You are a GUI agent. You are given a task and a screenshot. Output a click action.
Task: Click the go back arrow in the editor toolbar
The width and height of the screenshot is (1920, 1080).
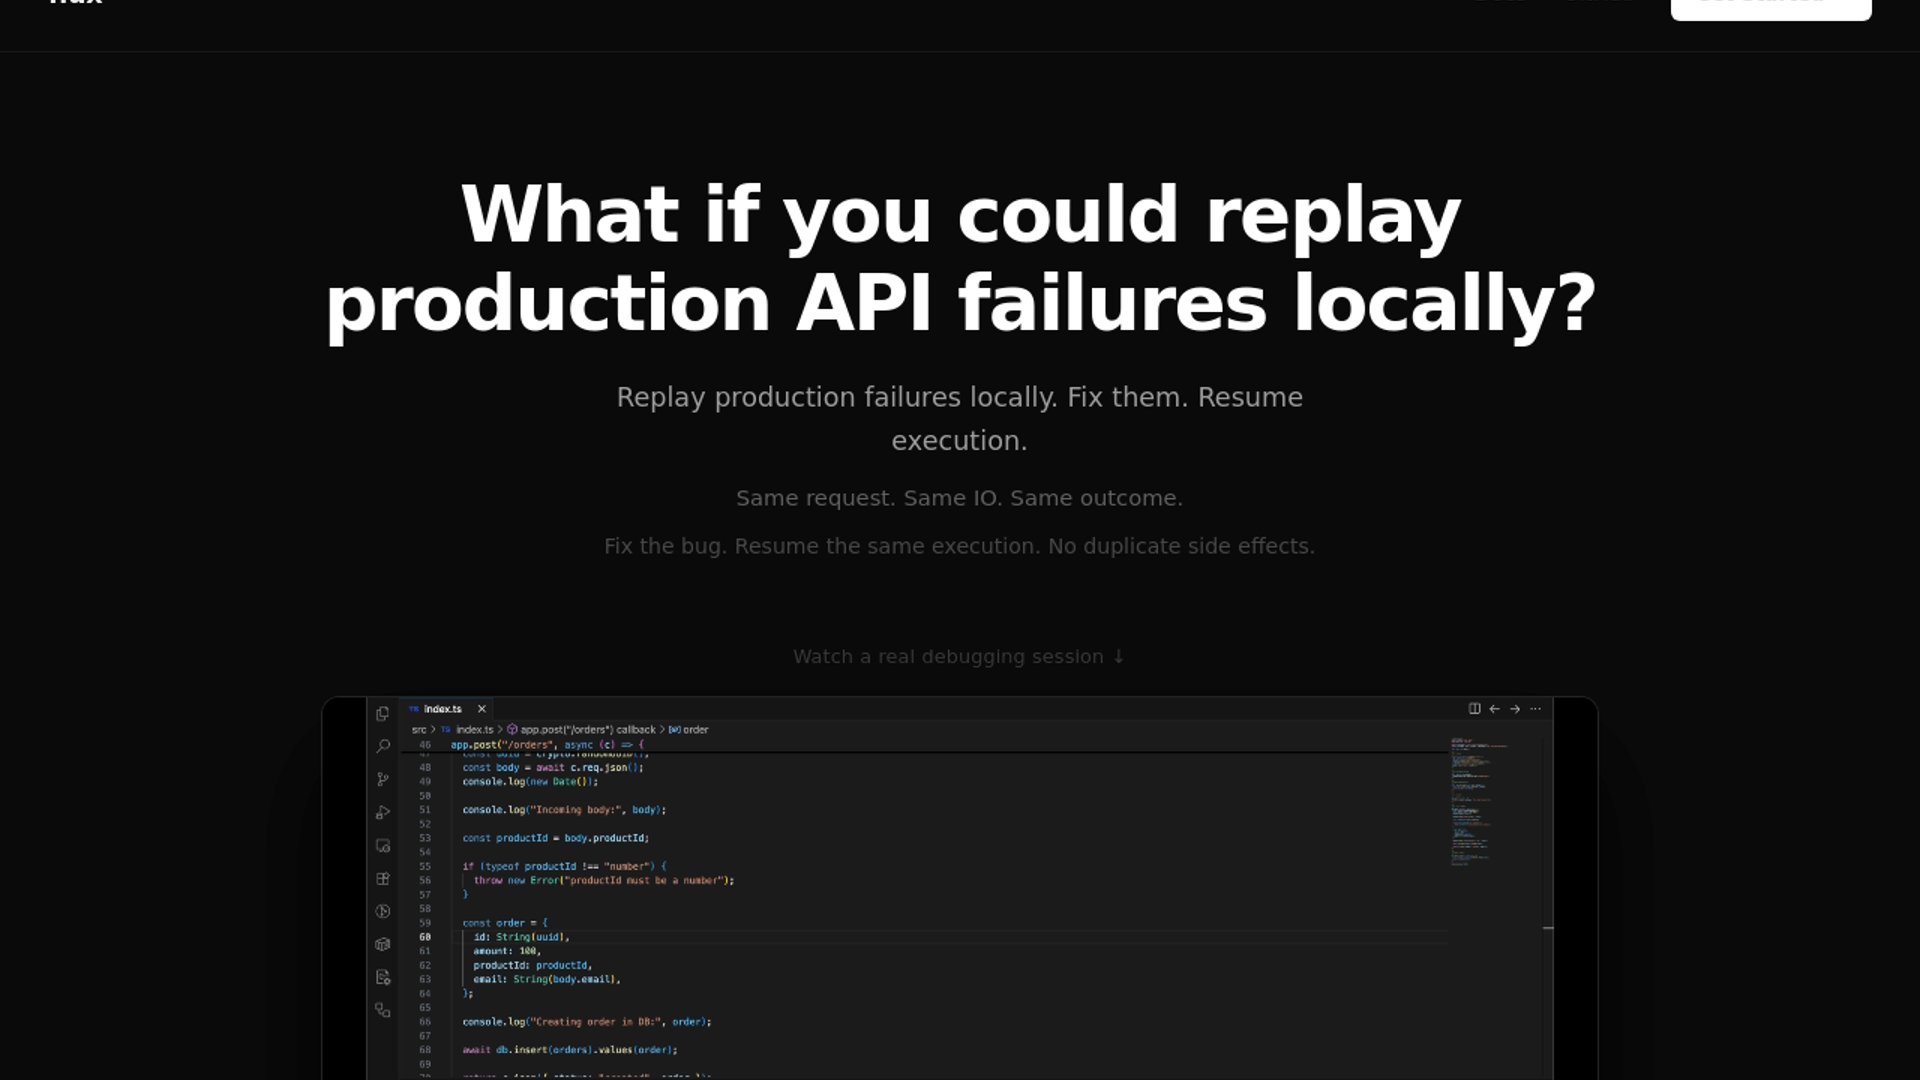coord(1494,709)
